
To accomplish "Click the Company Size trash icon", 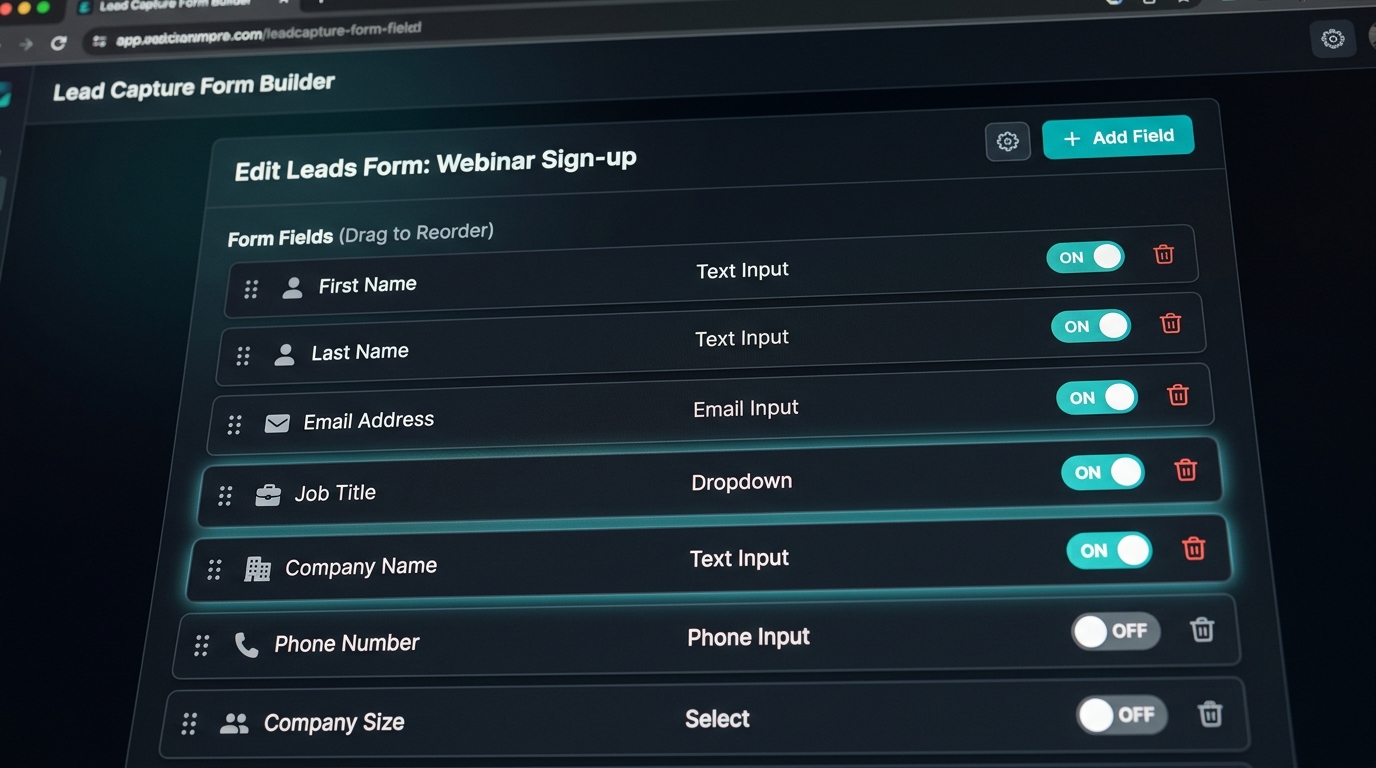I will point(1210,713).
